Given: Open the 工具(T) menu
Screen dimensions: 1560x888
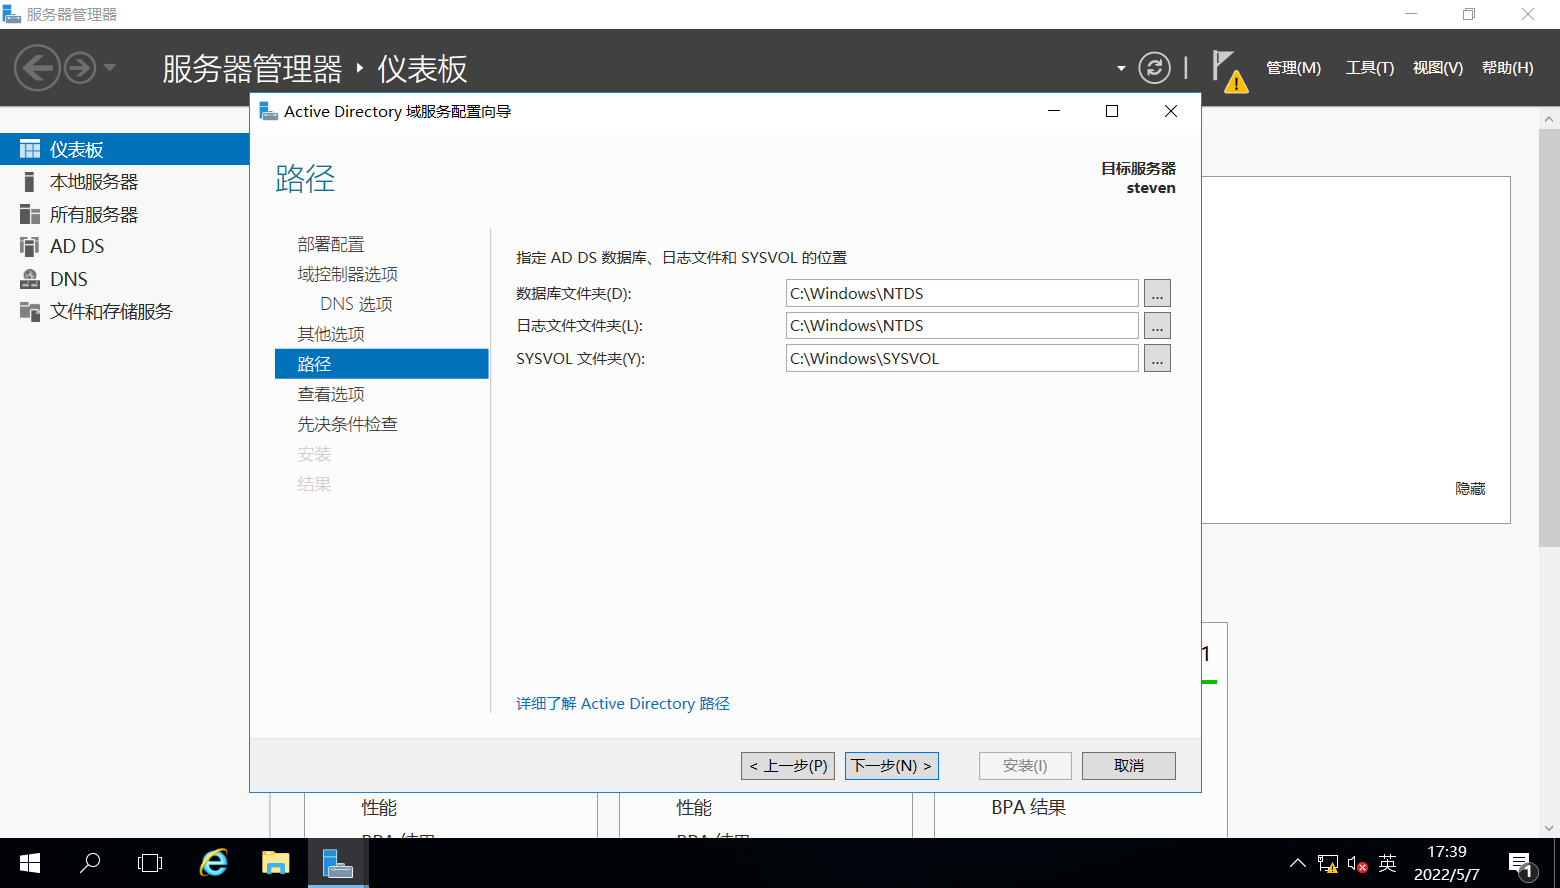Looking at the screenshot, I should tap(1369, 68).
